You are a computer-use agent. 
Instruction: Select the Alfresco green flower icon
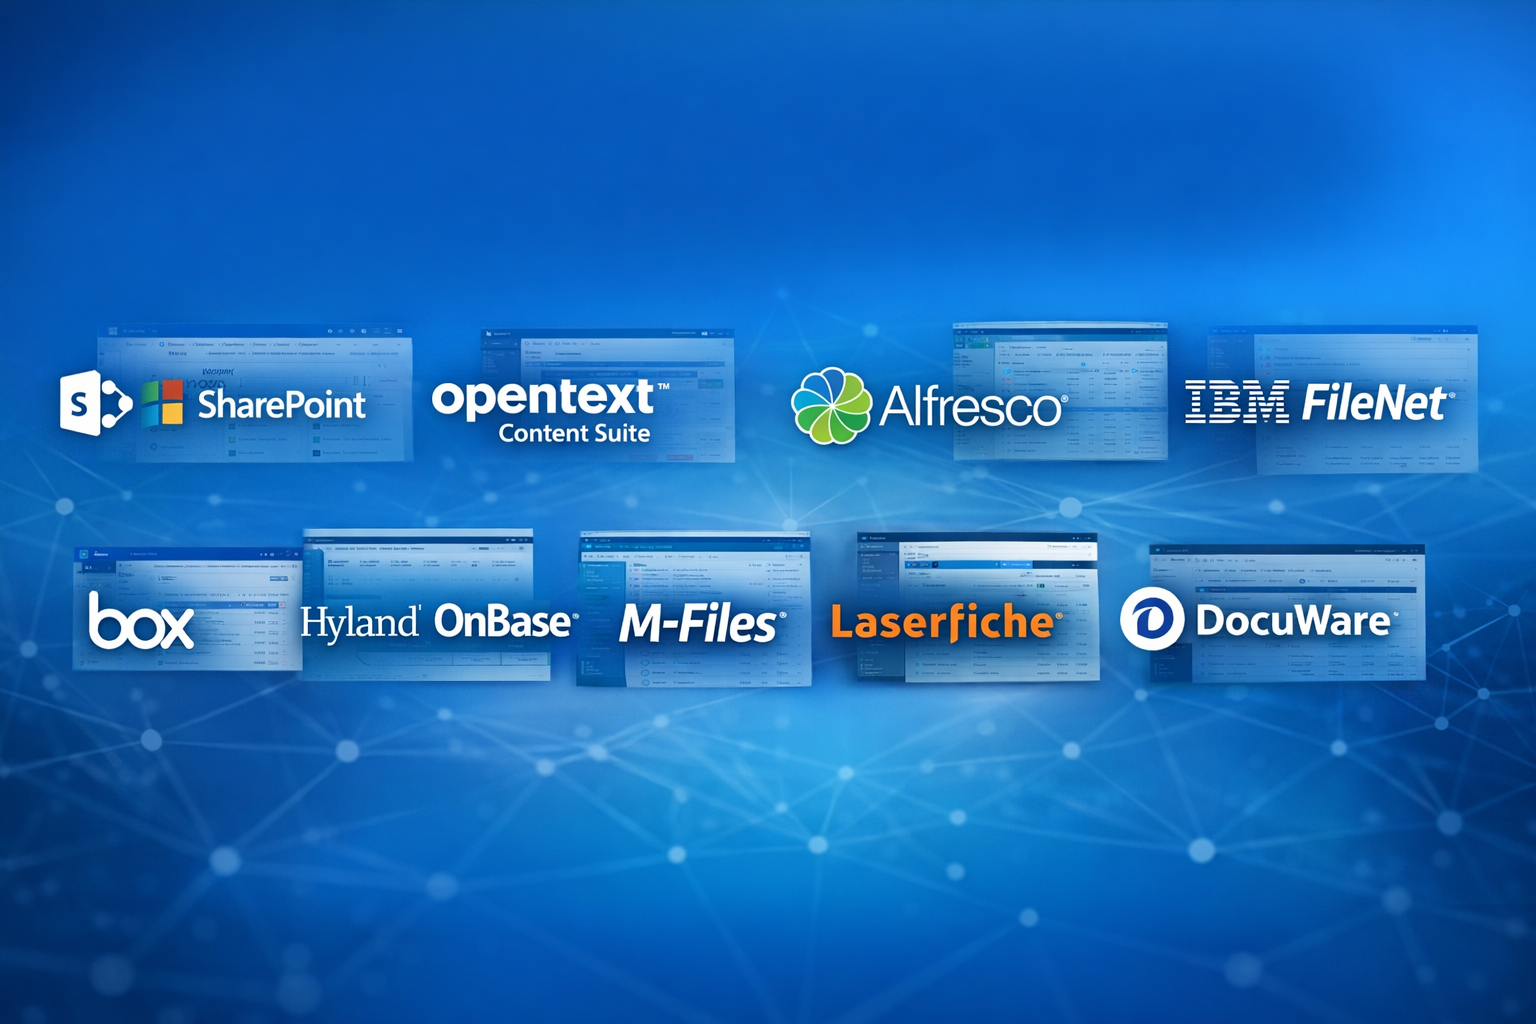tap(830, 405)
